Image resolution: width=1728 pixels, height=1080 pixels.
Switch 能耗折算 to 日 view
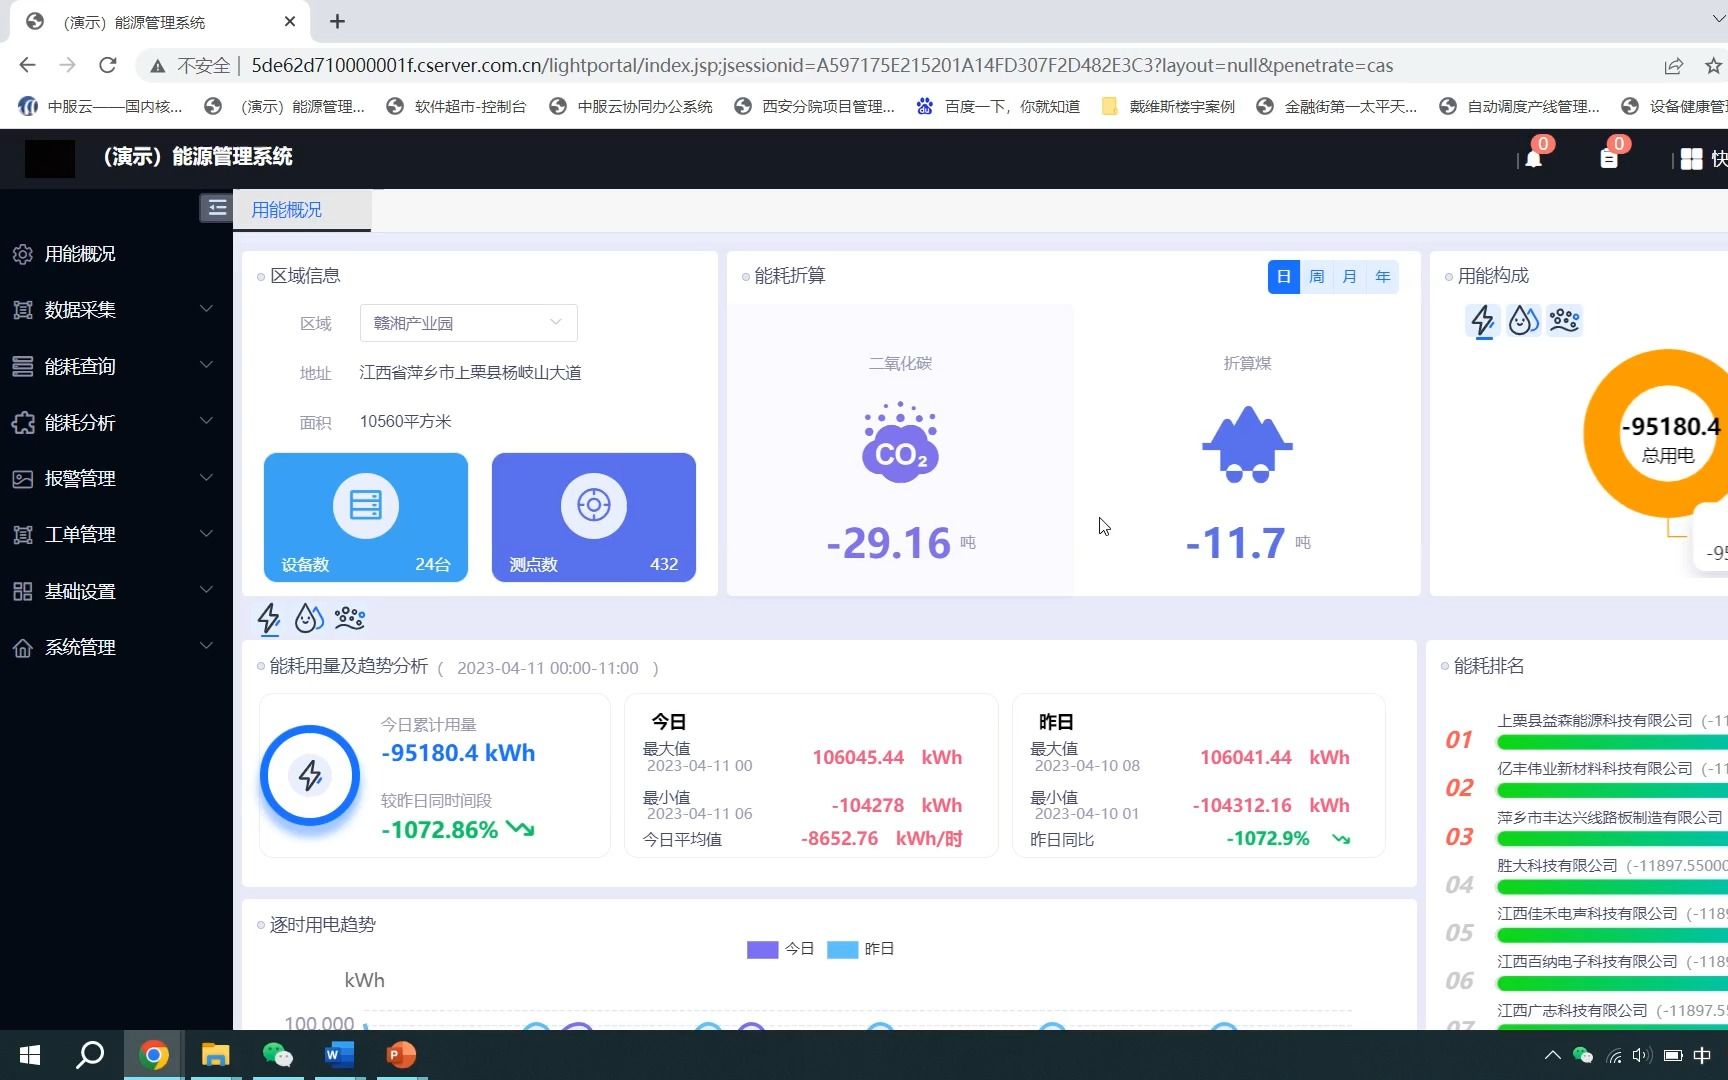pos(1284,277)
